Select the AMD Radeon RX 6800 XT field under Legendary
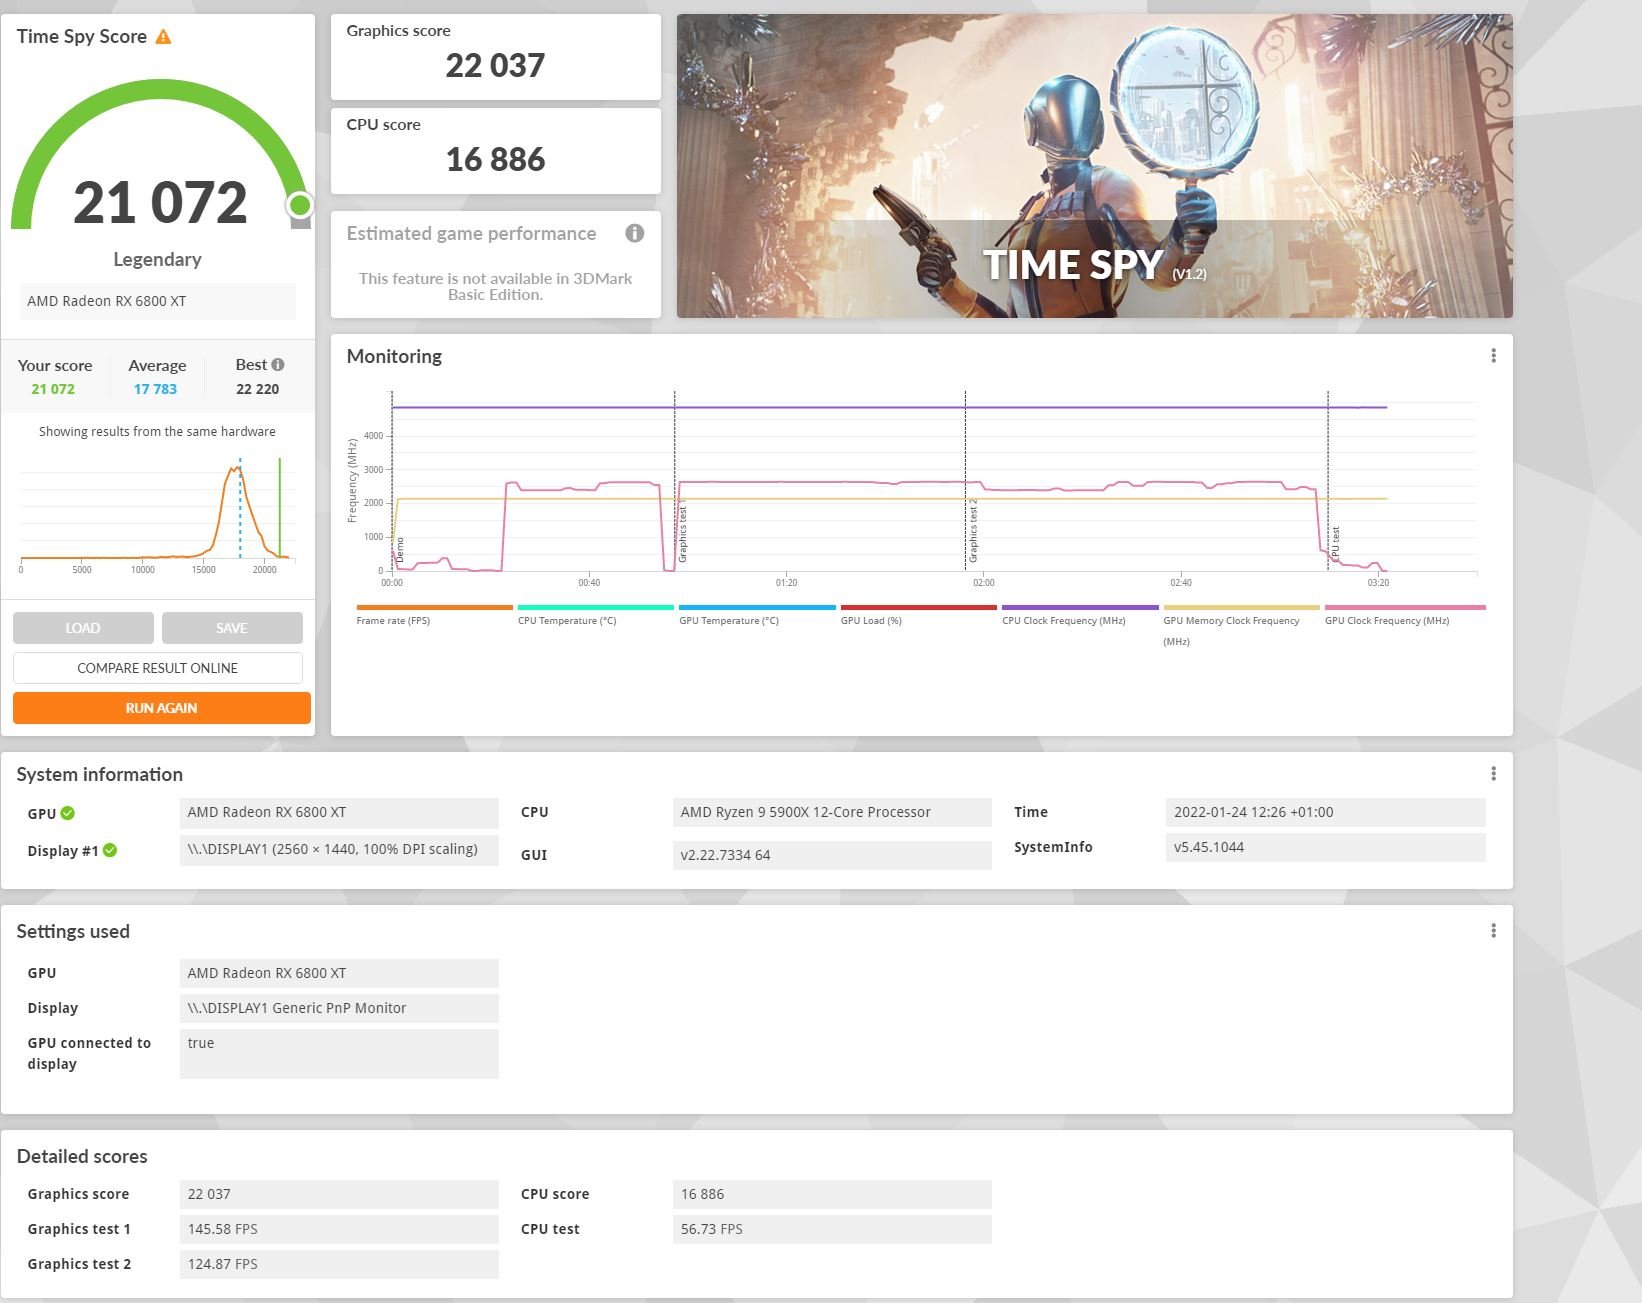The image size is (1642, 1303). pos(157,301)
